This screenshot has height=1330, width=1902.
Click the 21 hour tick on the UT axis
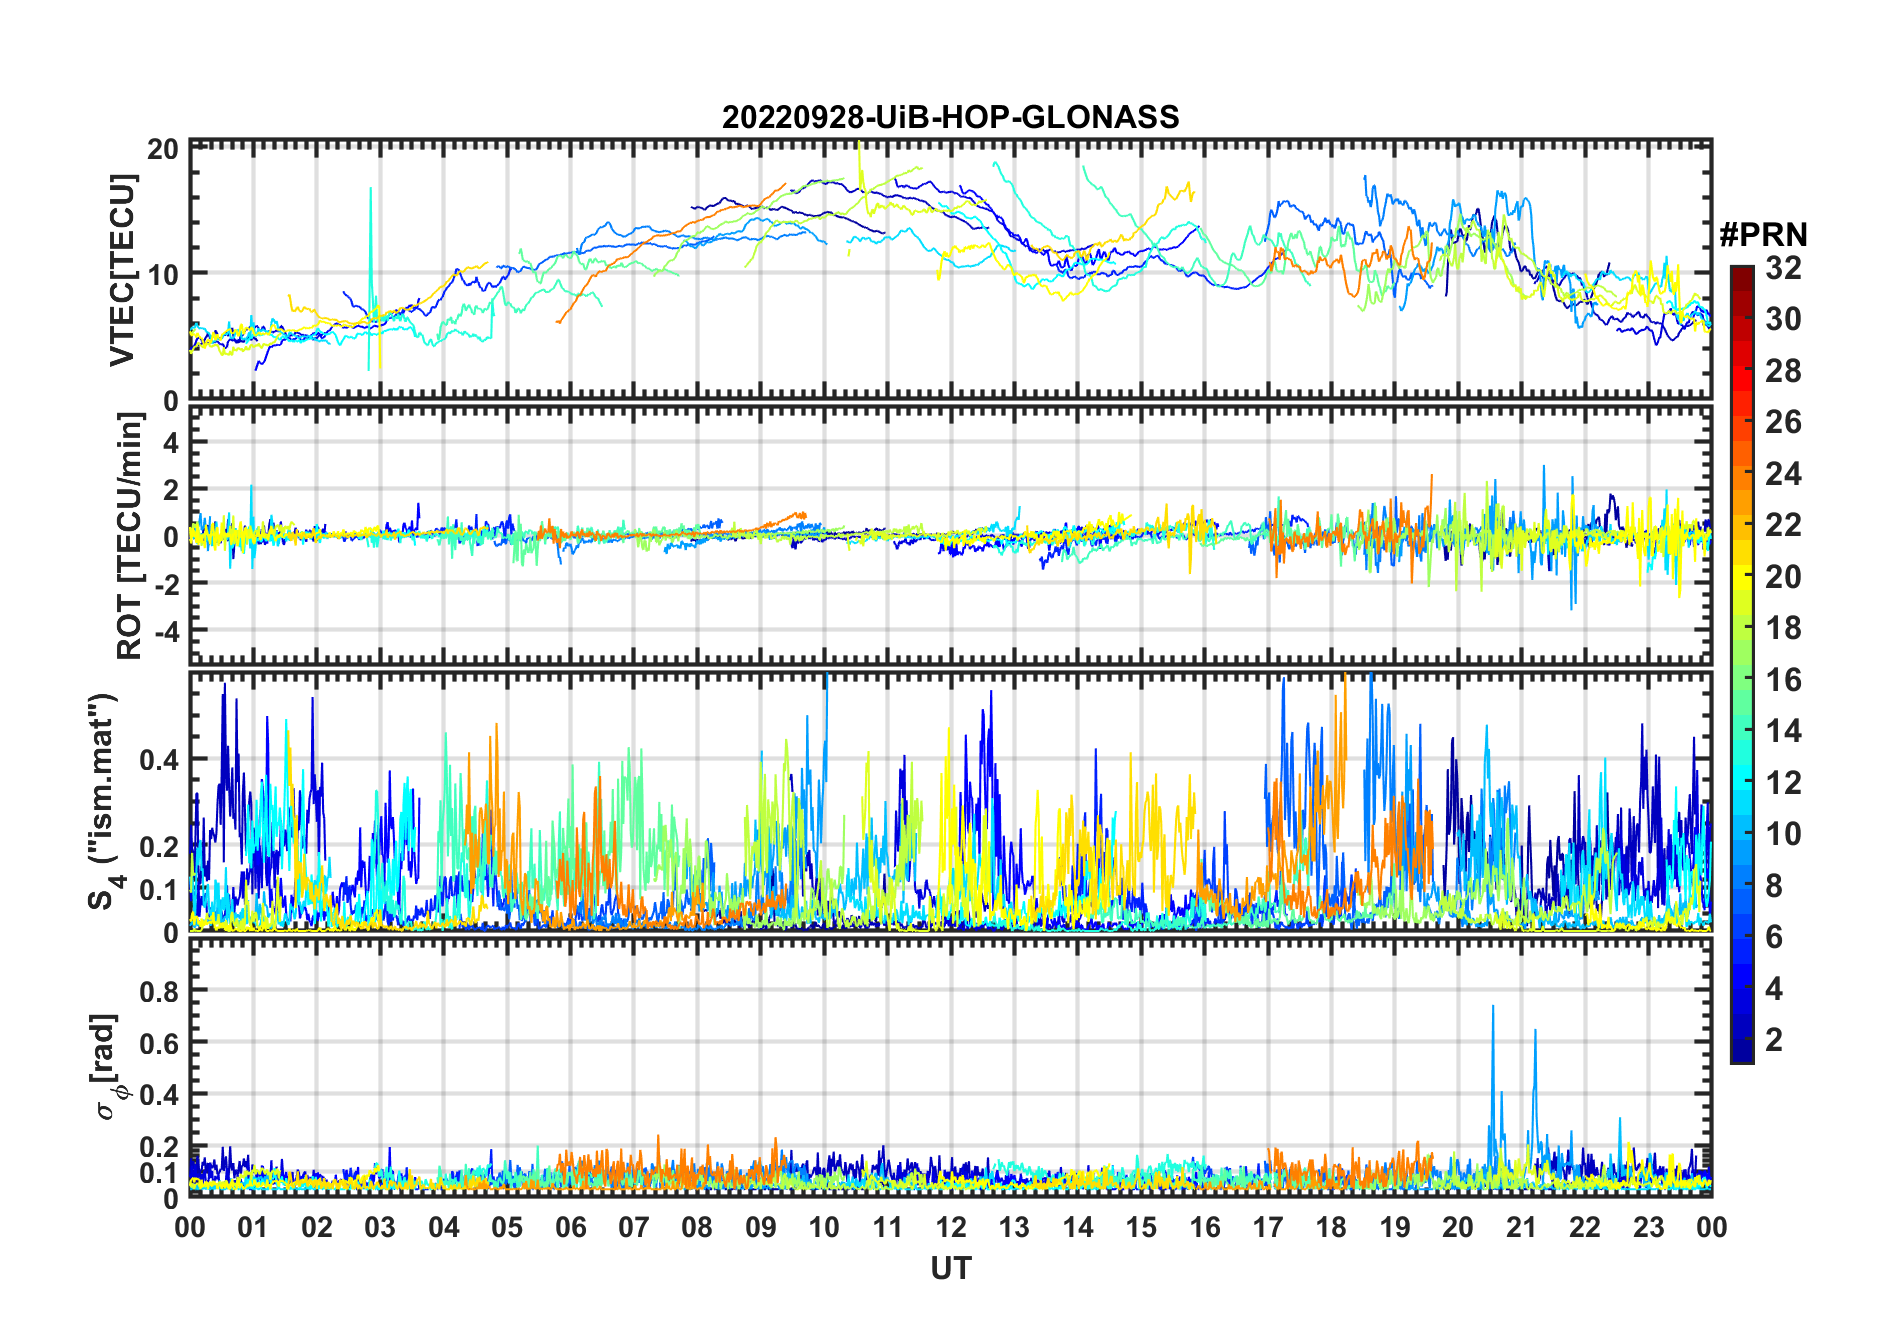[1521, 1227]
